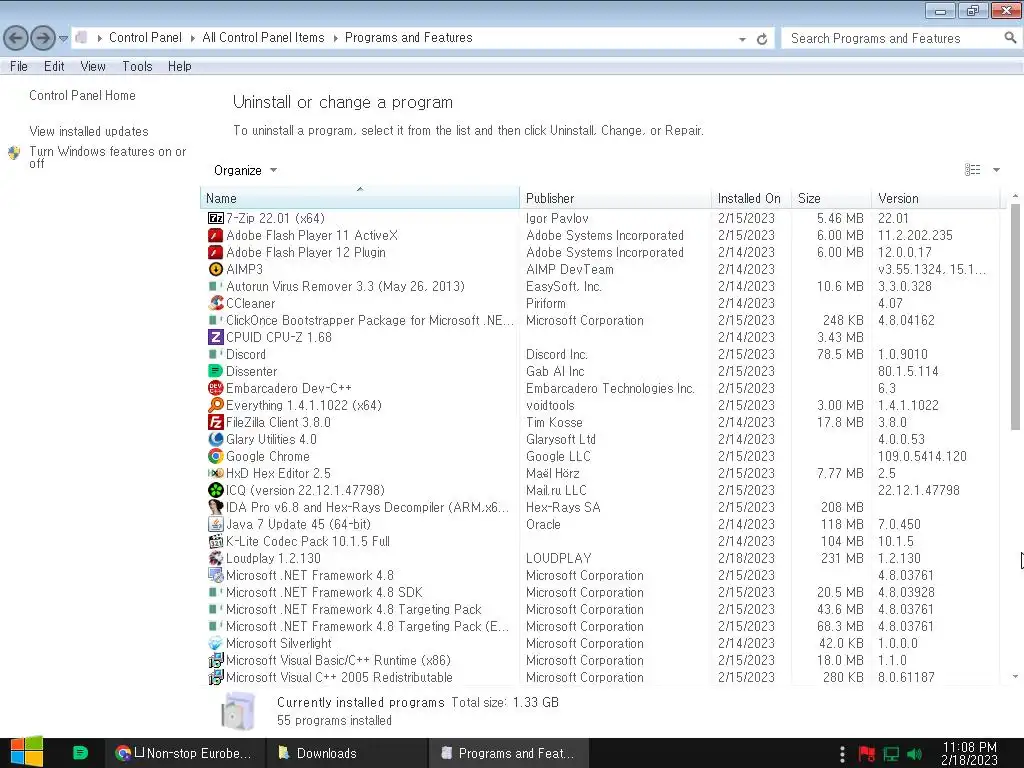Expand the chevron after Control Panel breadcrumb
Screen dimensions: 1024x768
pyautogui.click(x=193, y=39)
